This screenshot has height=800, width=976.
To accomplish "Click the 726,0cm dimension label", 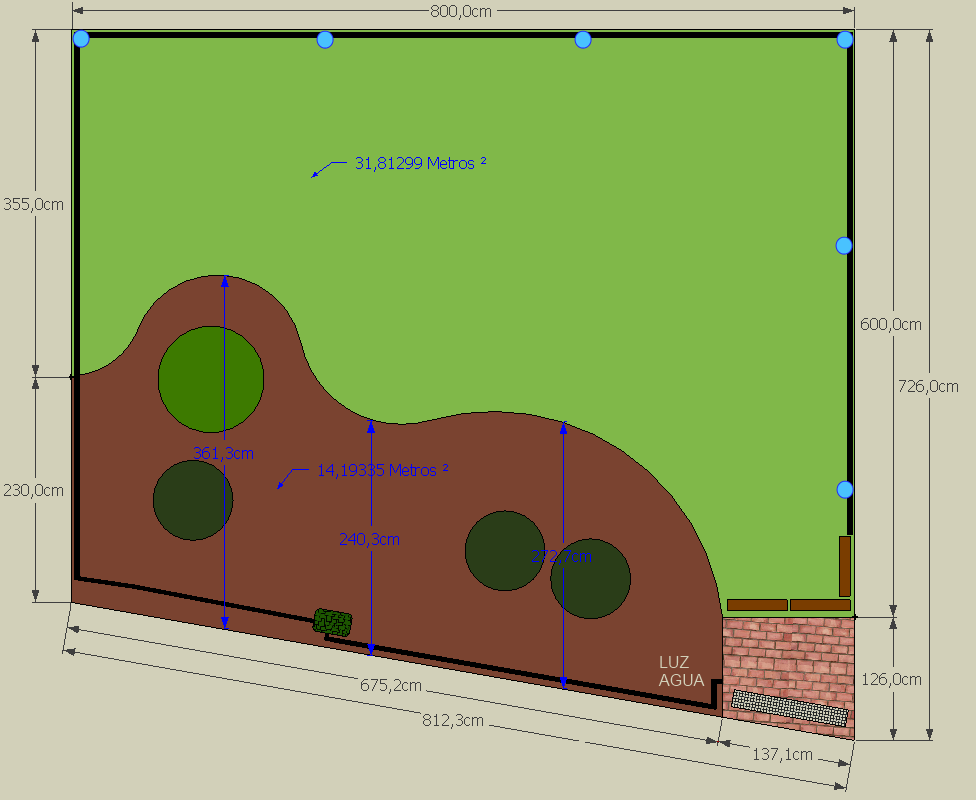I will pos(928,387).
